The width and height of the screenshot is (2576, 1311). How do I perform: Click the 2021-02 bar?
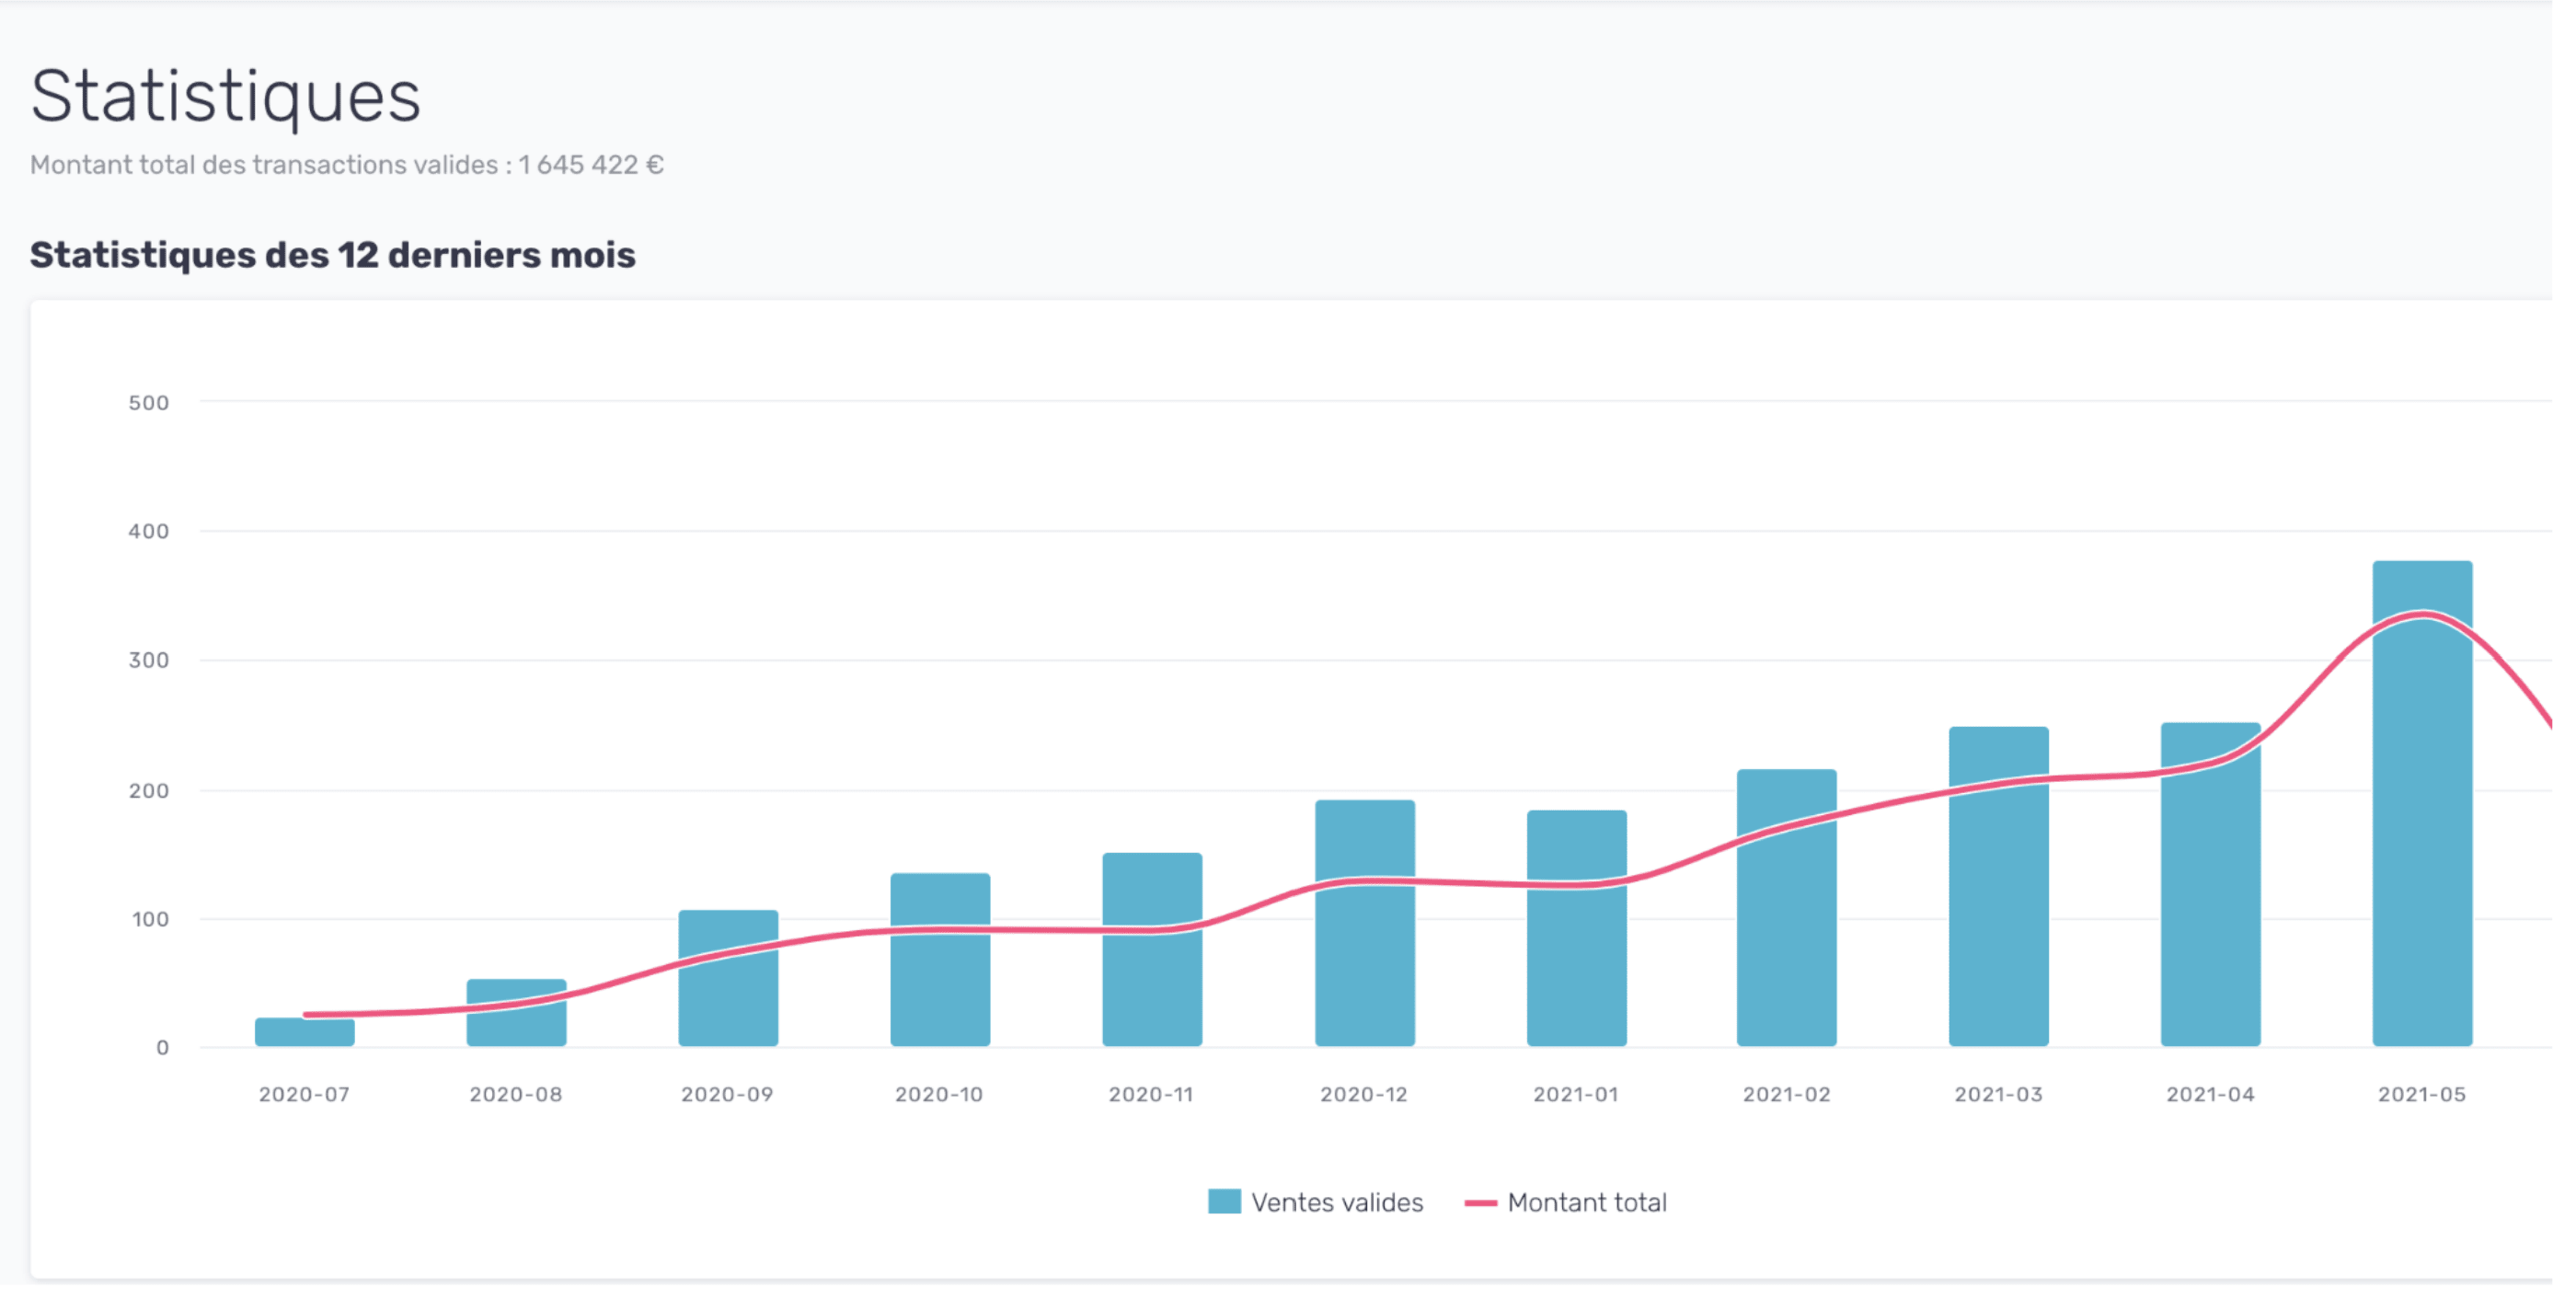click(1786, 940)
